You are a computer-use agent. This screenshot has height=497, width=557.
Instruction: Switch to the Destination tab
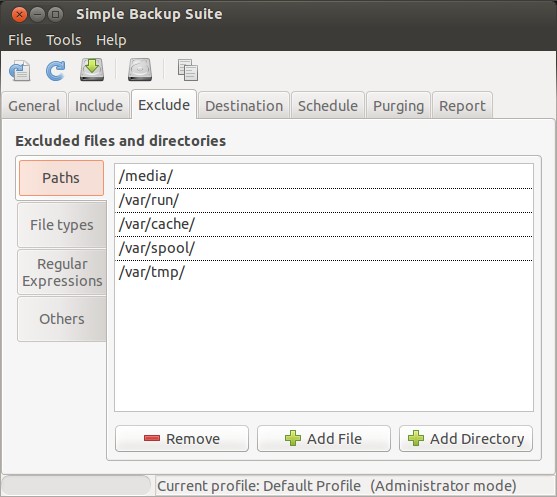[244, 106]
